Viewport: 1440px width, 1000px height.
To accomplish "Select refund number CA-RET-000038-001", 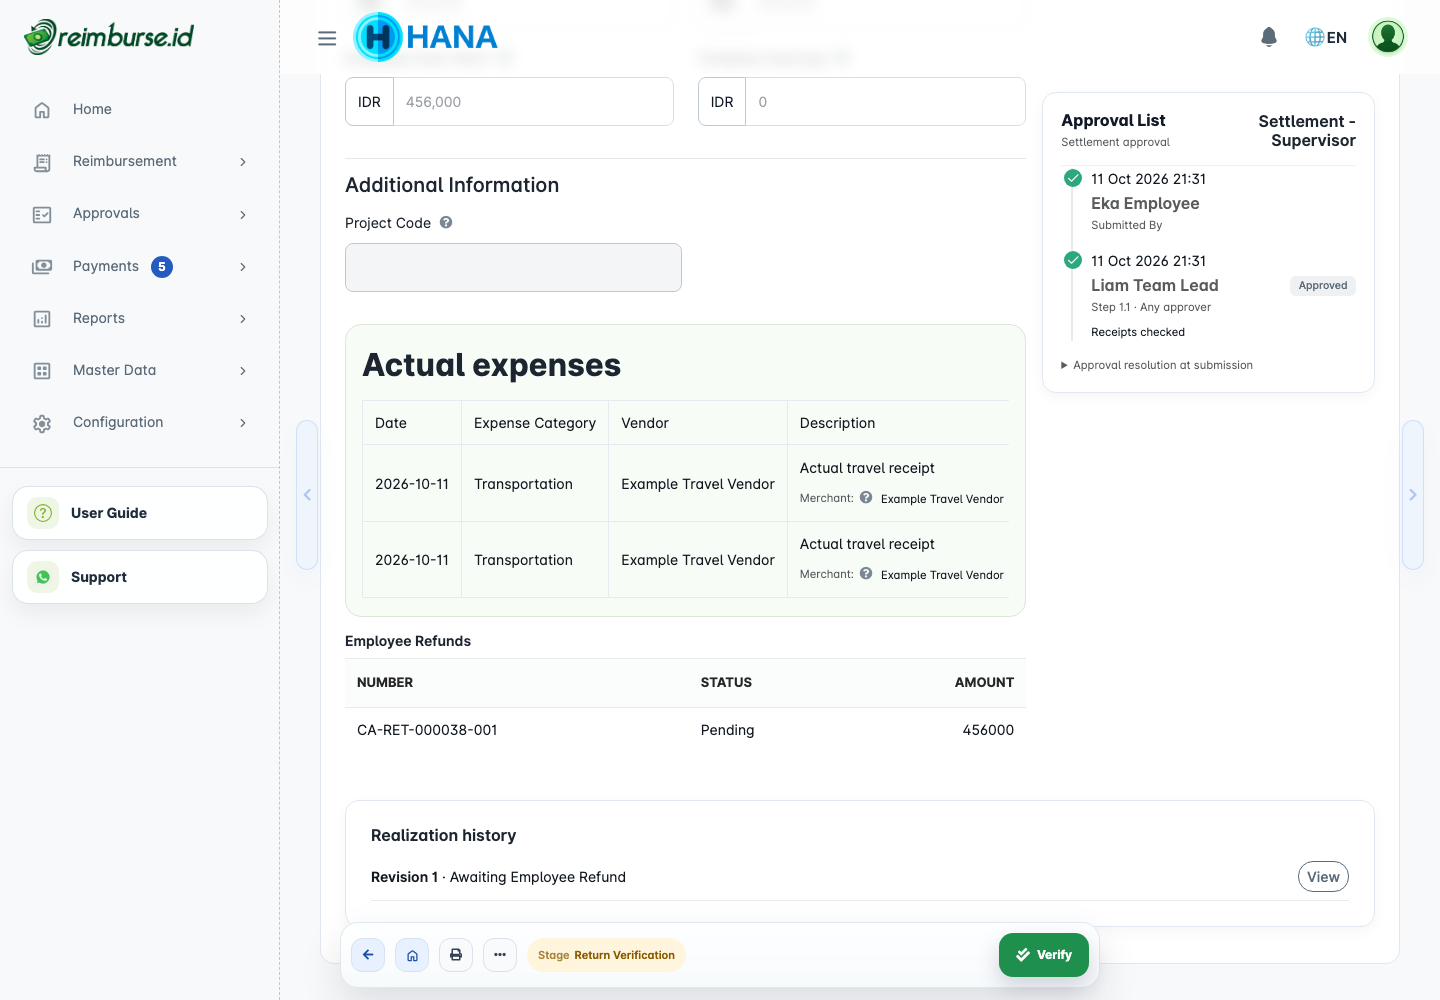I will coord(427,730).
